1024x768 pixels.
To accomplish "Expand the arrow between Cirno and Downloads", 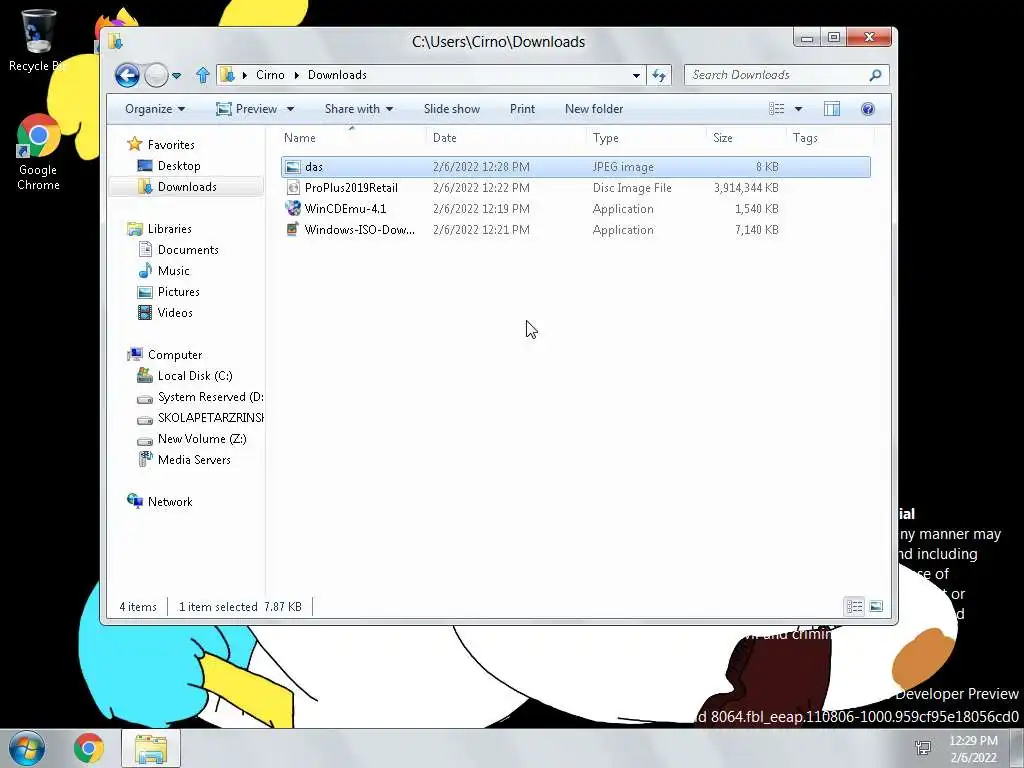I will [296, 75].
